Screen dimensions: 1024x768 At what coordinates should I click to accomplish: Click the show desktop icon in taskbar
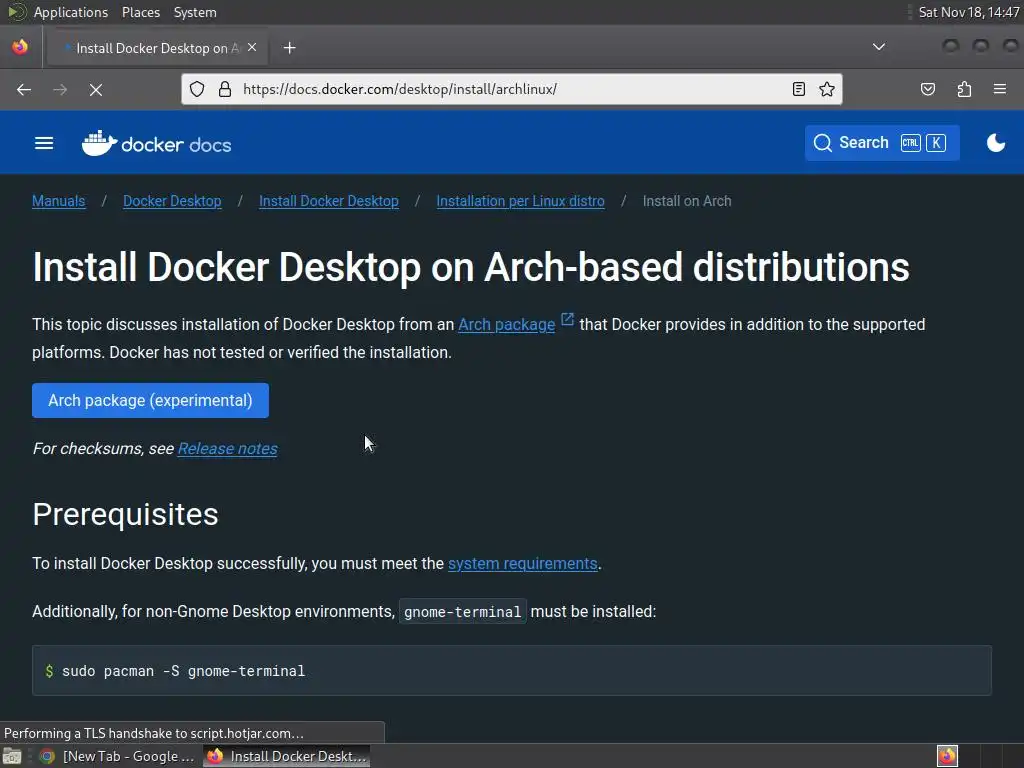[x=12, y=756]
